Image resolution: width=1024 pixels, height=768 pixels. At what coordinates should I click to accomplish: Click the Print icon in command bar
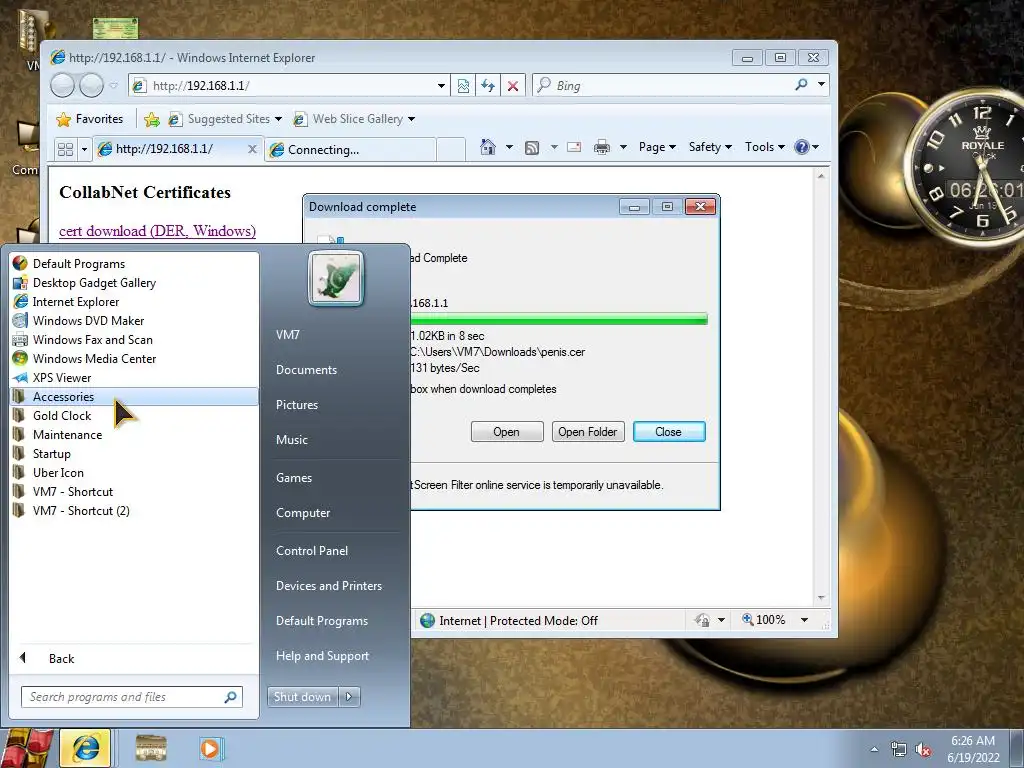click(601, 148)
